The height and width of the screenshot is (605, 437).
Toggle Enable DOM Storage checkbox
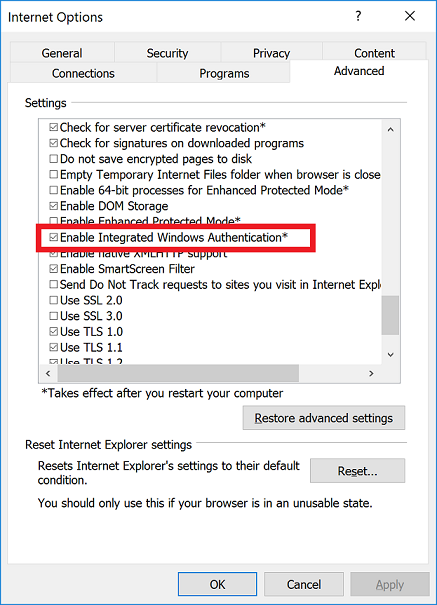pyautogui.click(x=54, y=206)
